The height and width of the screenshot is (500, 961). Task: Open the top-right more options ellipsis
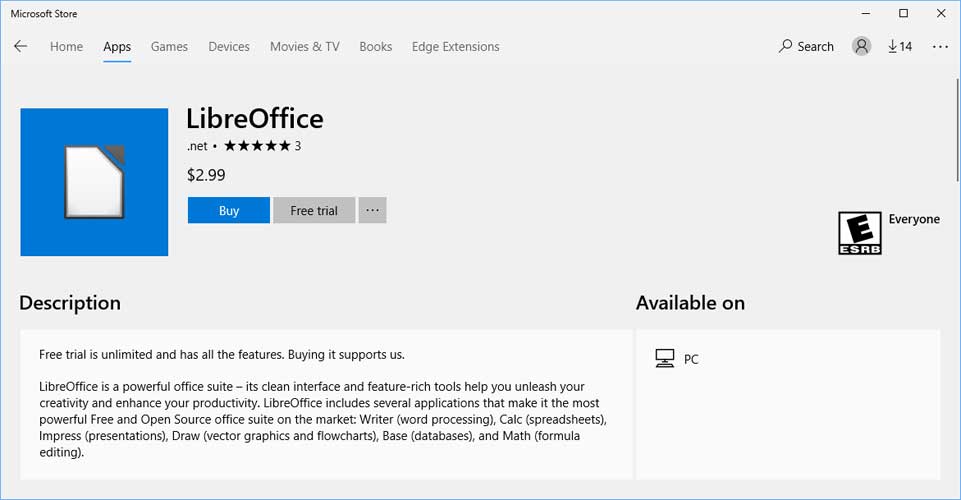(x=940, y=47)
